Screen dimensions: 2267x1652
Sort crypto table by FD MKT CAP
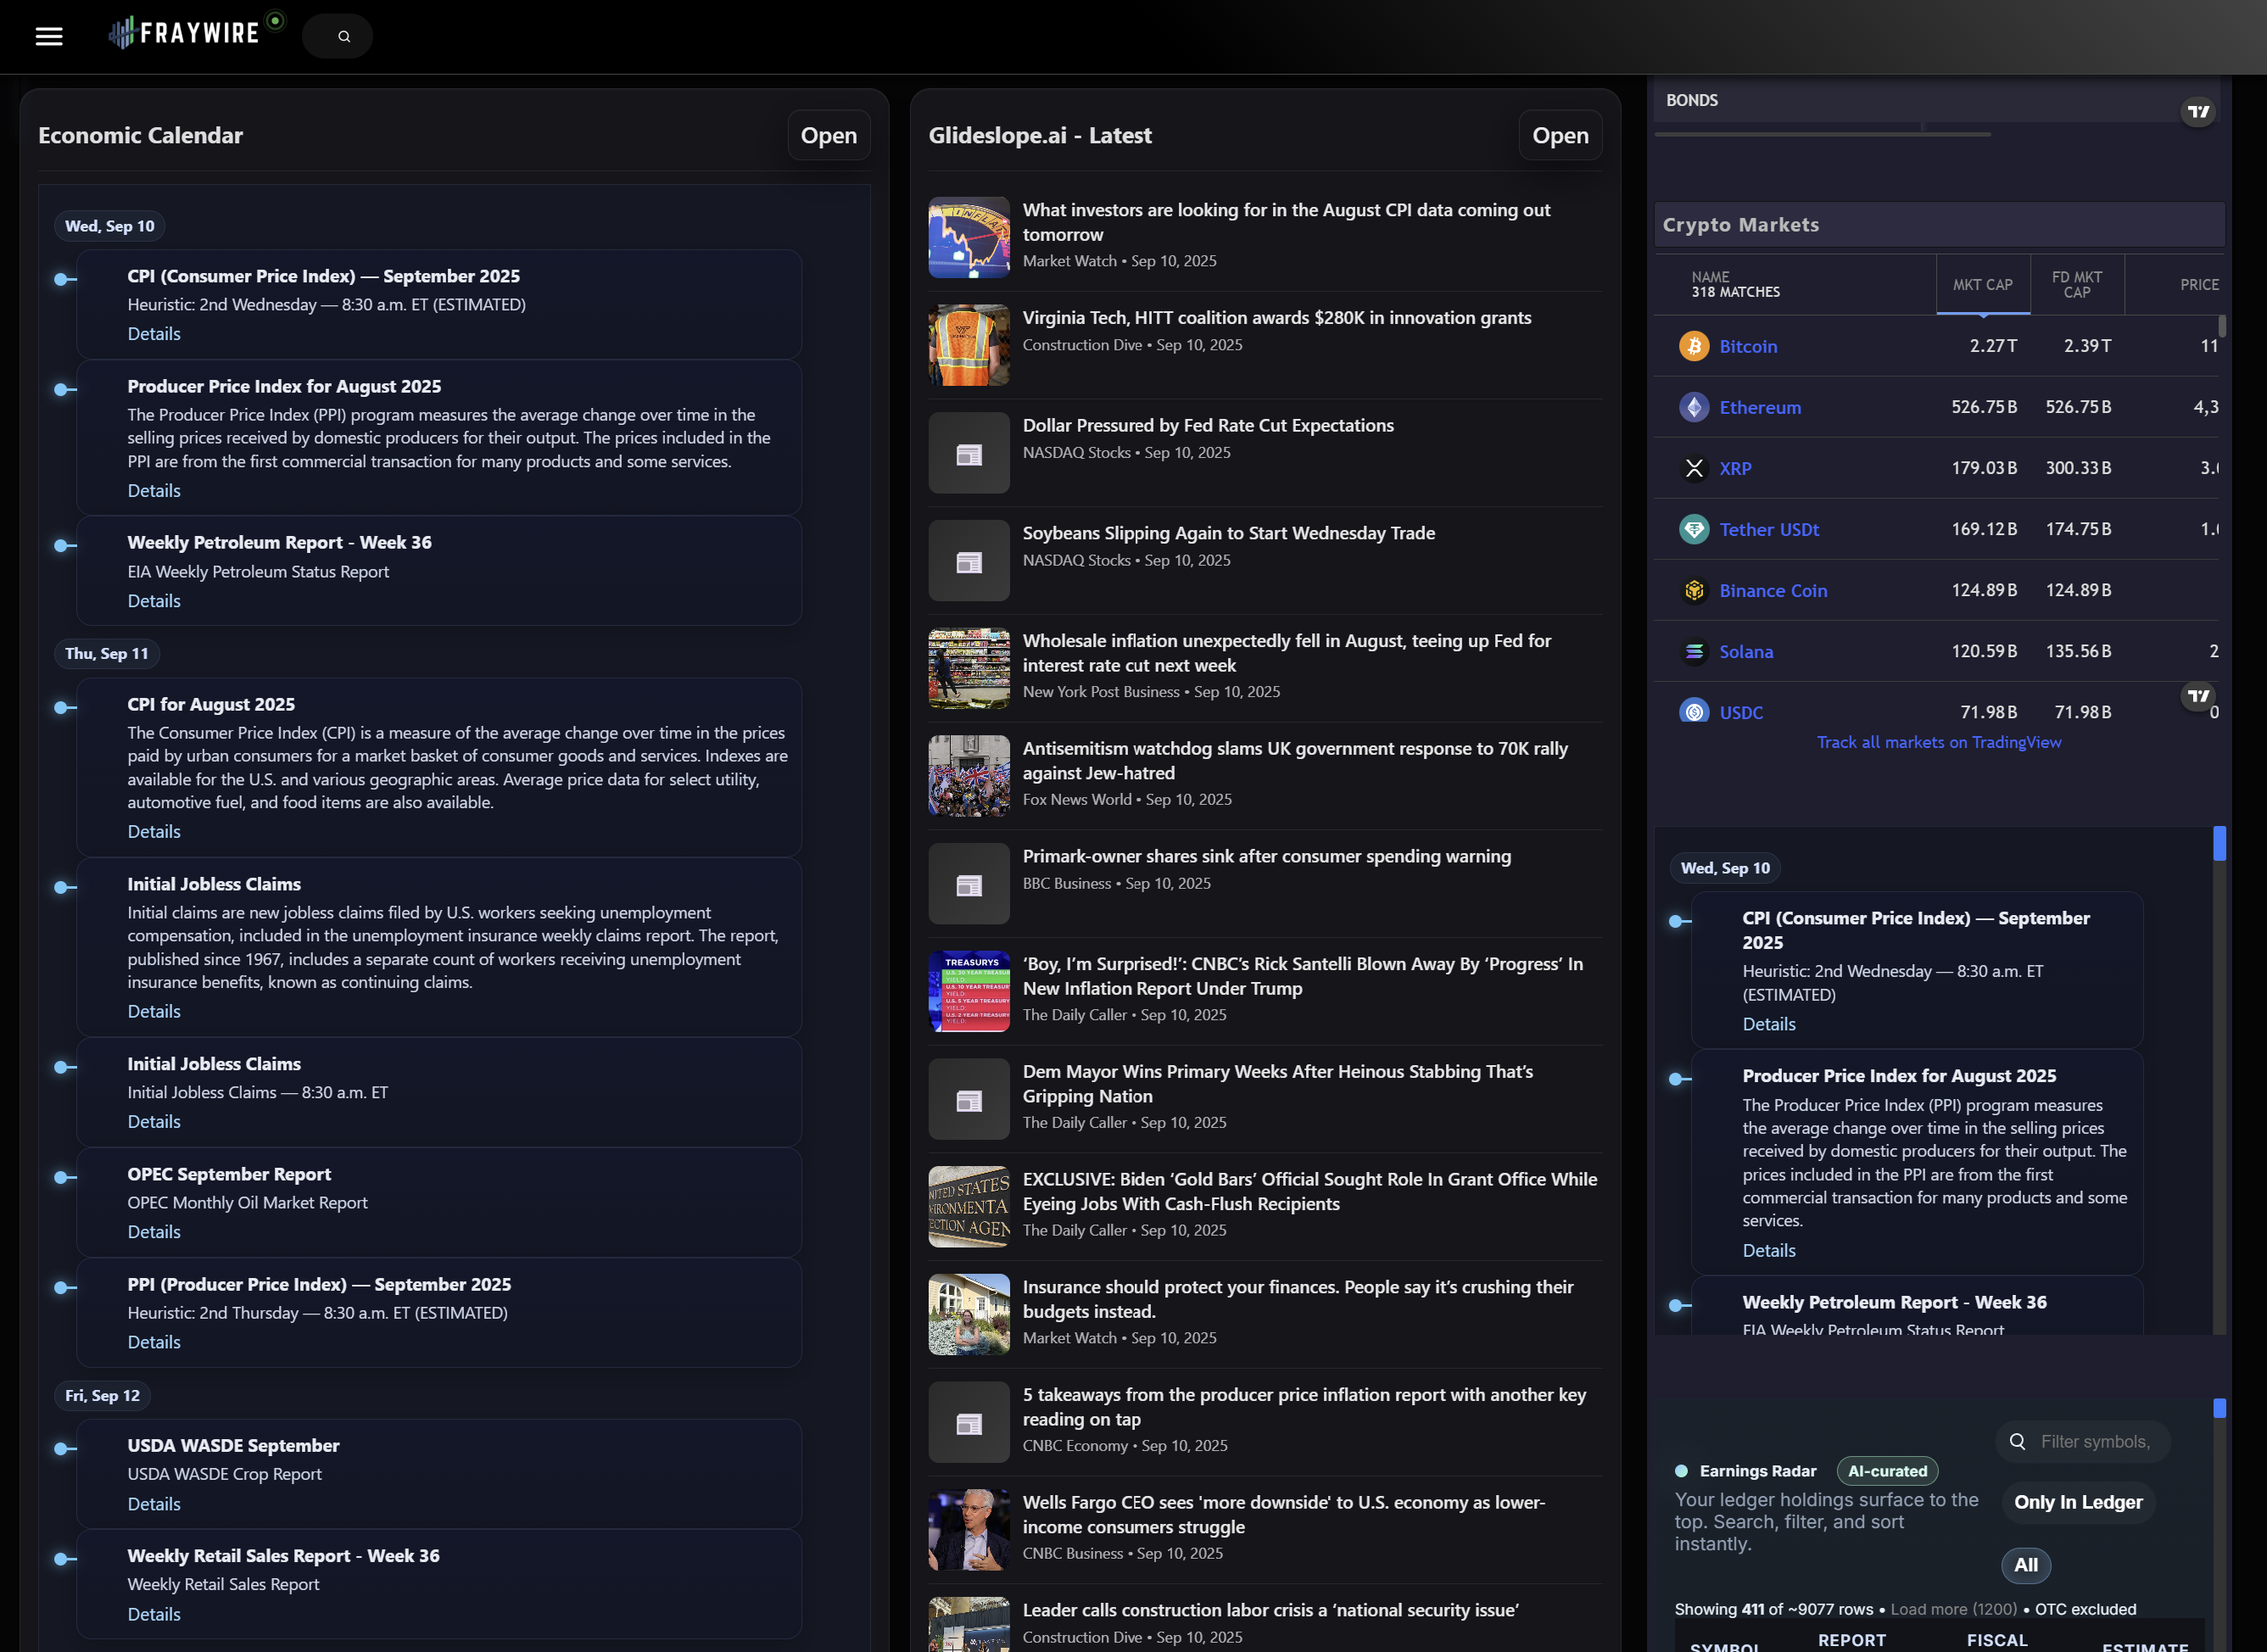(x=2076, y=285)
